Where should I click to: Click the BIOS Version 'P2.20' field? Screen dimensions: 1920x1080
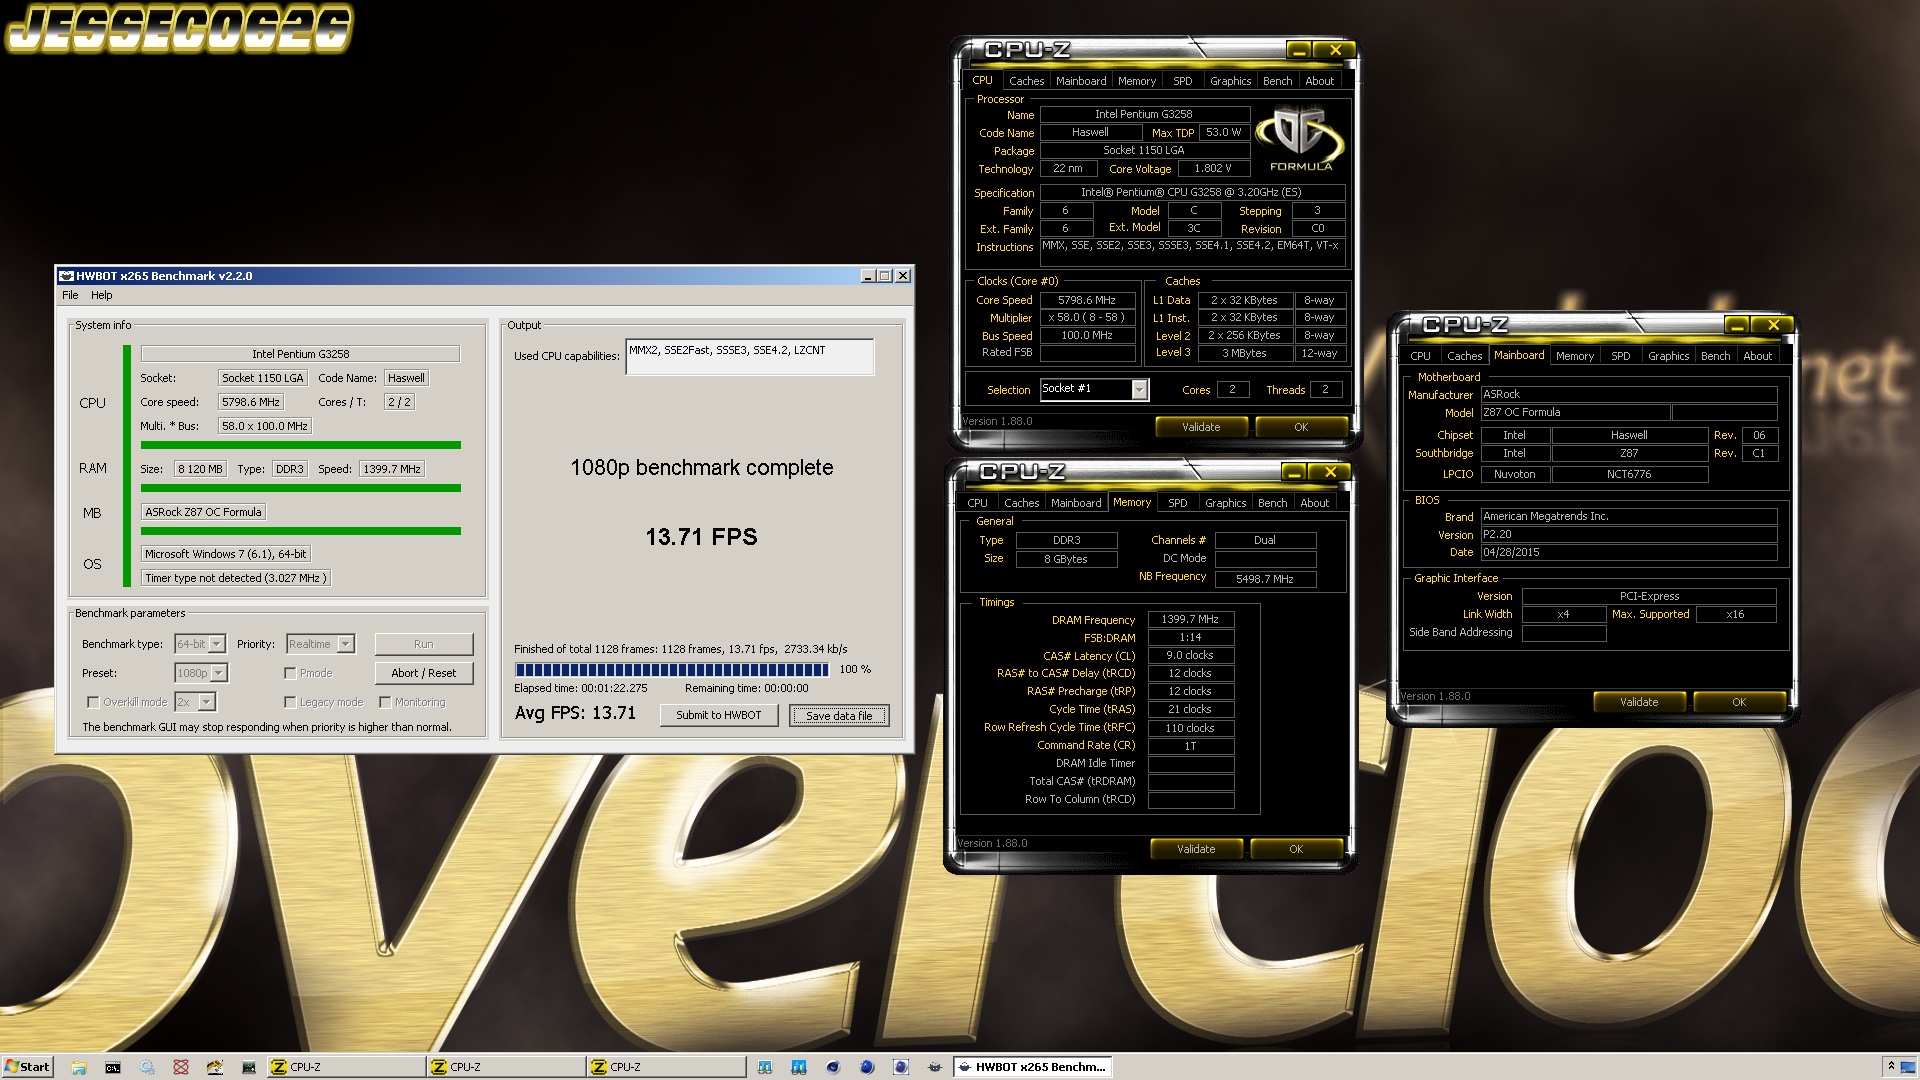(1628, 534)
